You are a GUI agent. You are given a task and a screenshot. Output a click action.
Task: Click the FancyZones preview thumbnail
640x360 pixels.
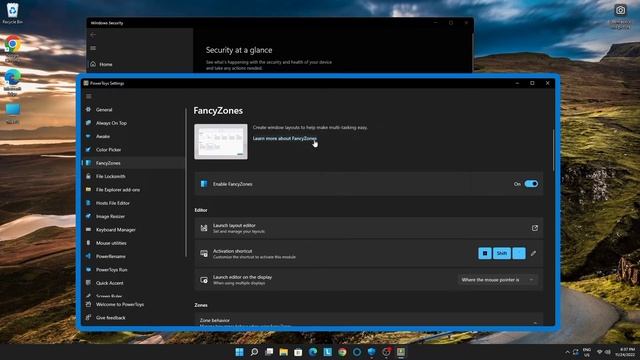tap(221, 142)
